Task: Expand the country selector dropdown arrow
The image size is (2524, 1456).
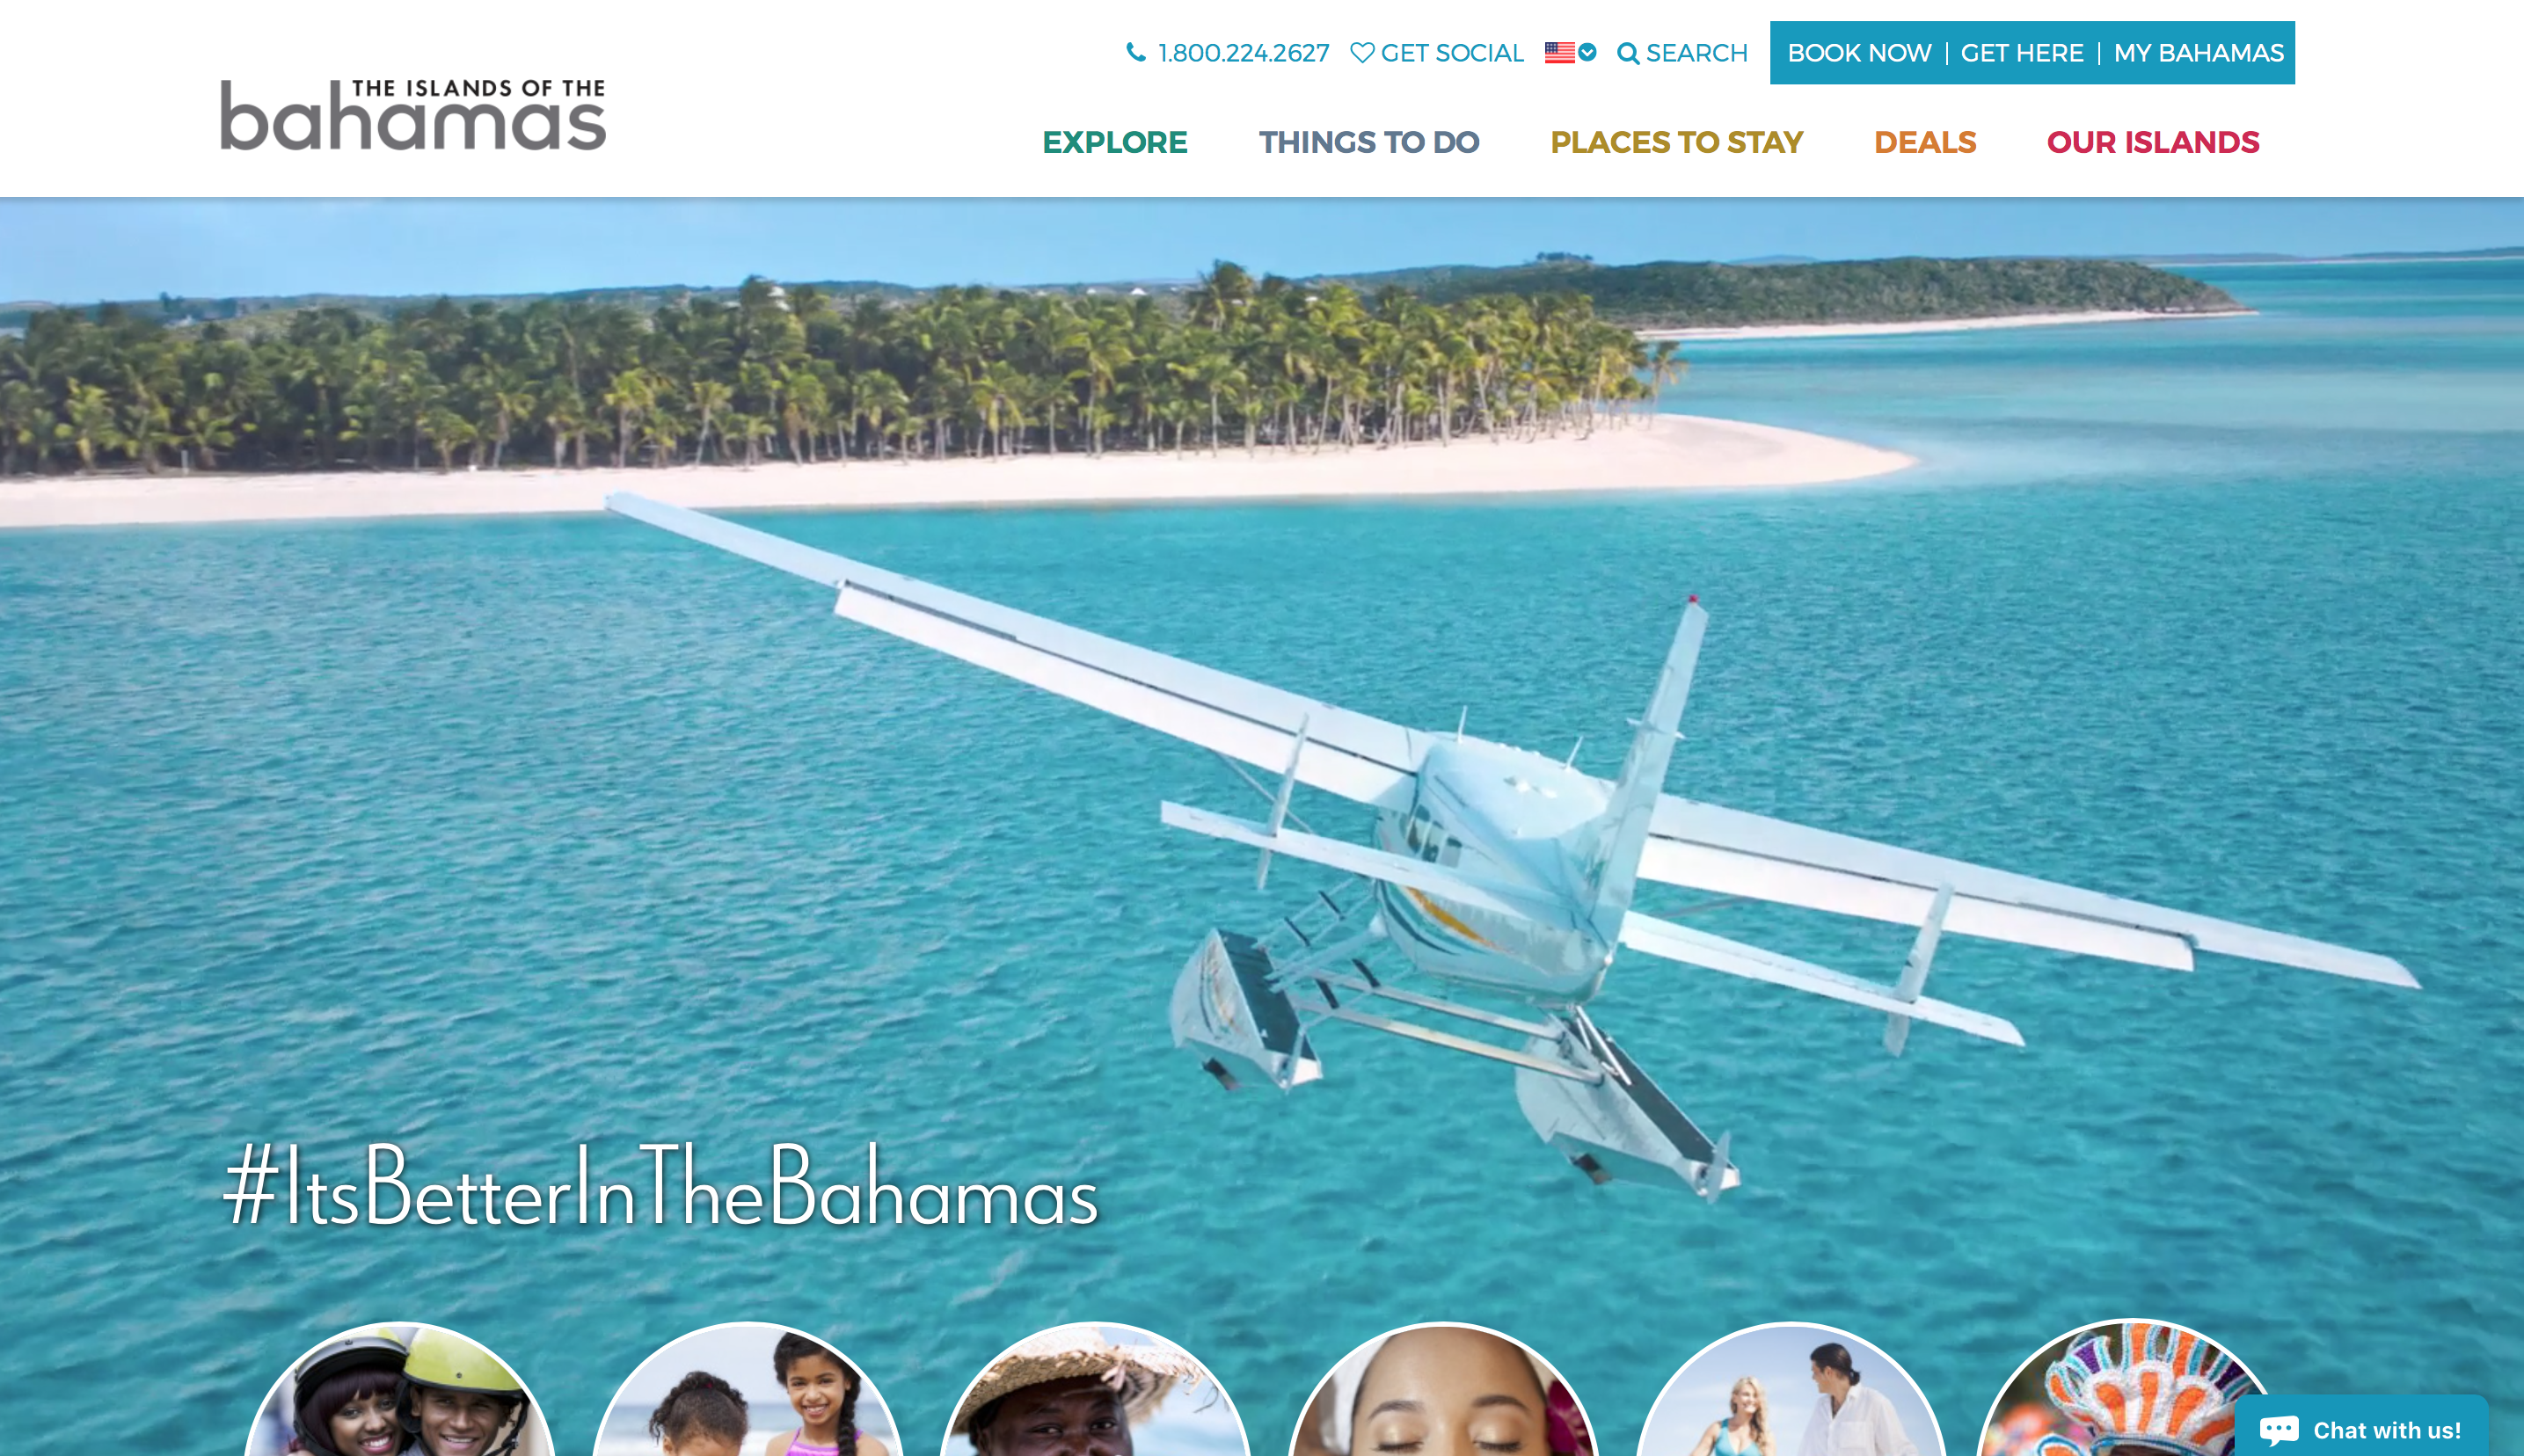Action: pyautogui.click(x=1587, y=52)
